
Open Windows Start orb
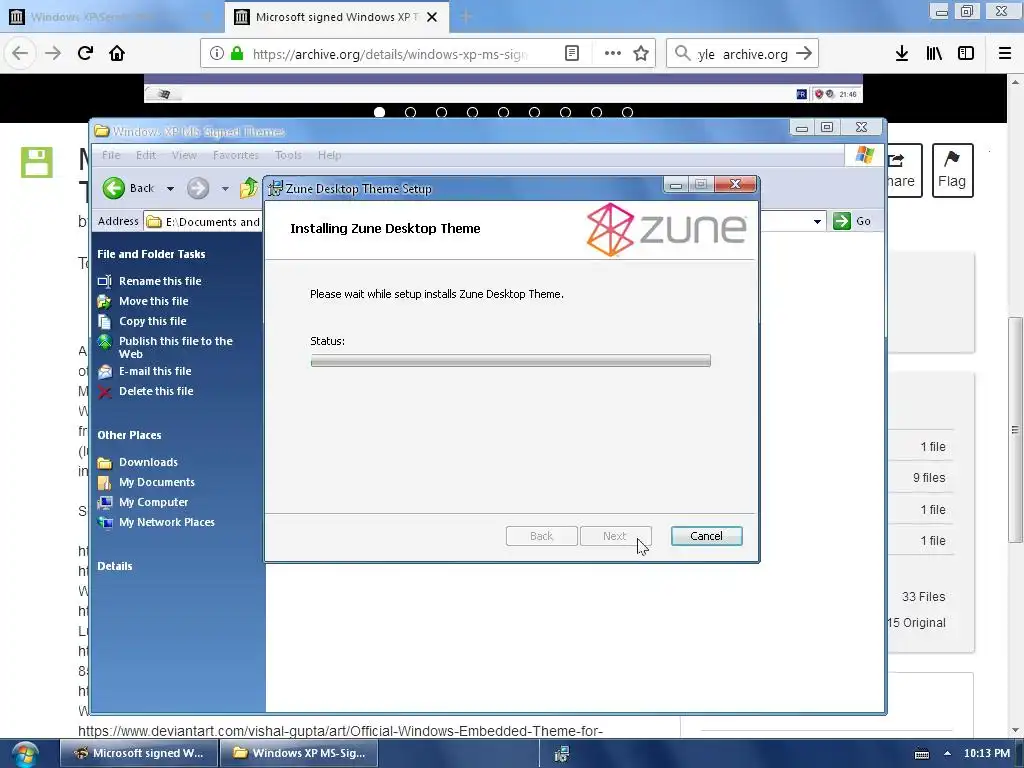click(x=25, y=754)
